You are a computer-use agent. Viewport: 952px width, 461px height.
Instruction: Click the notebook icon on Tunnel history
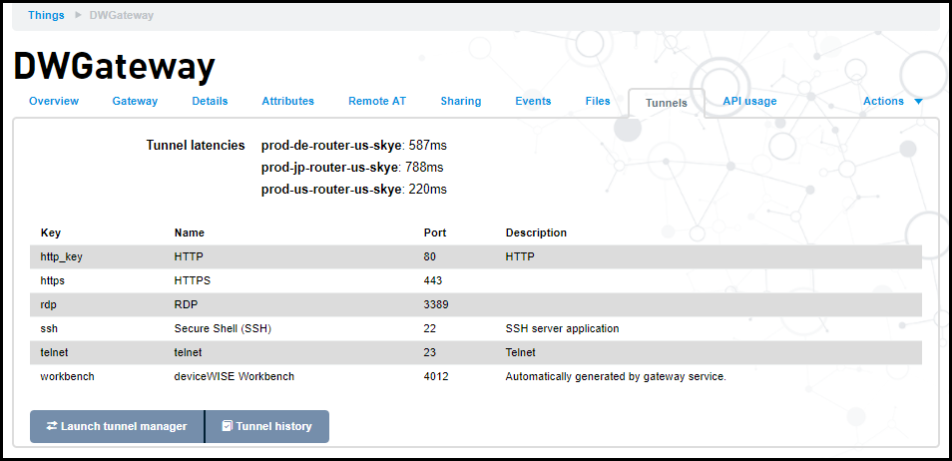coord(227,426)
